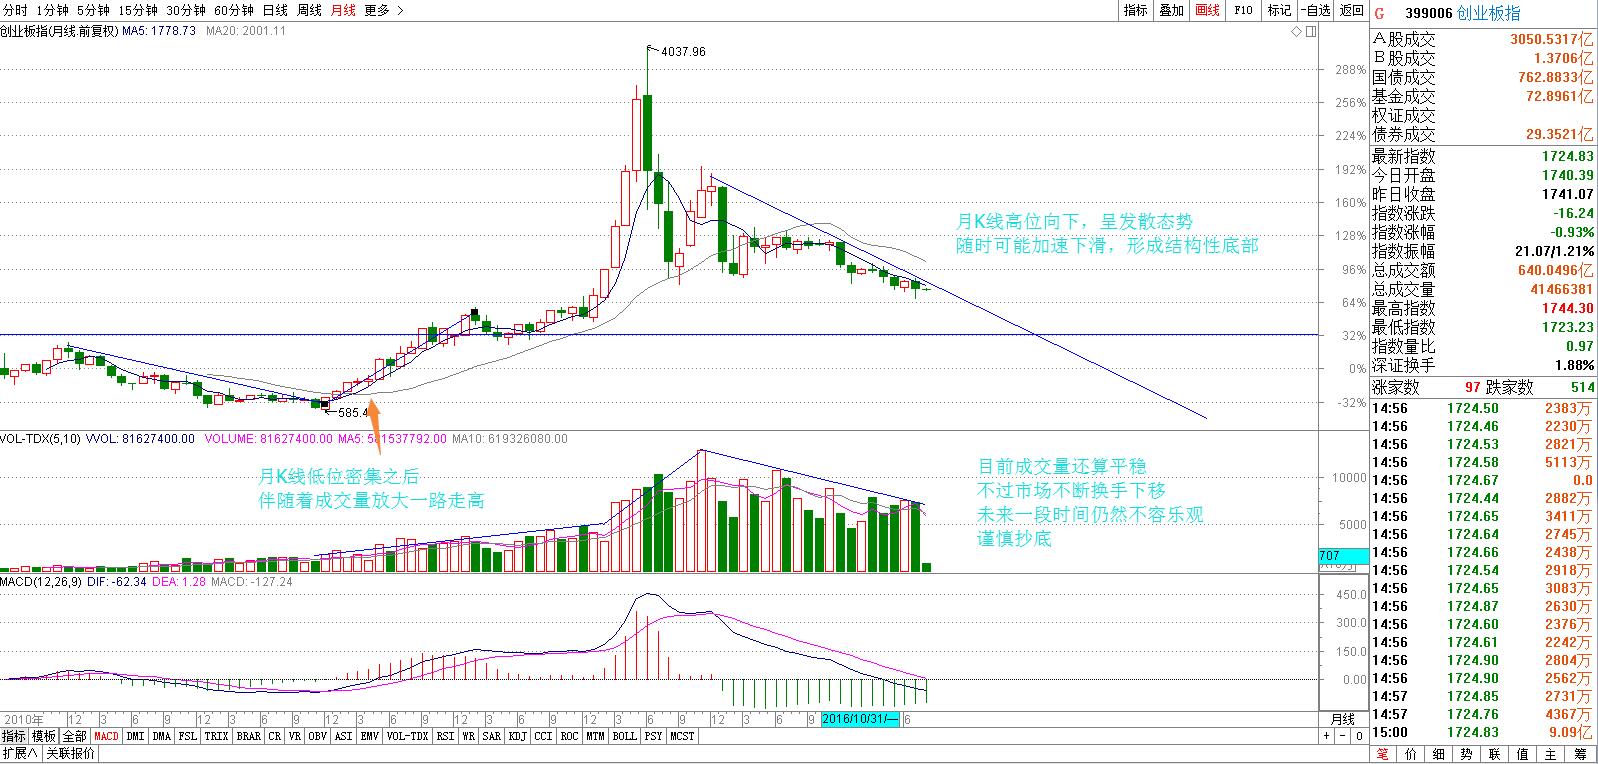The image size is (1598, 764).
Task: Open the F10 company info button
Action: (x=1243, y=10)
